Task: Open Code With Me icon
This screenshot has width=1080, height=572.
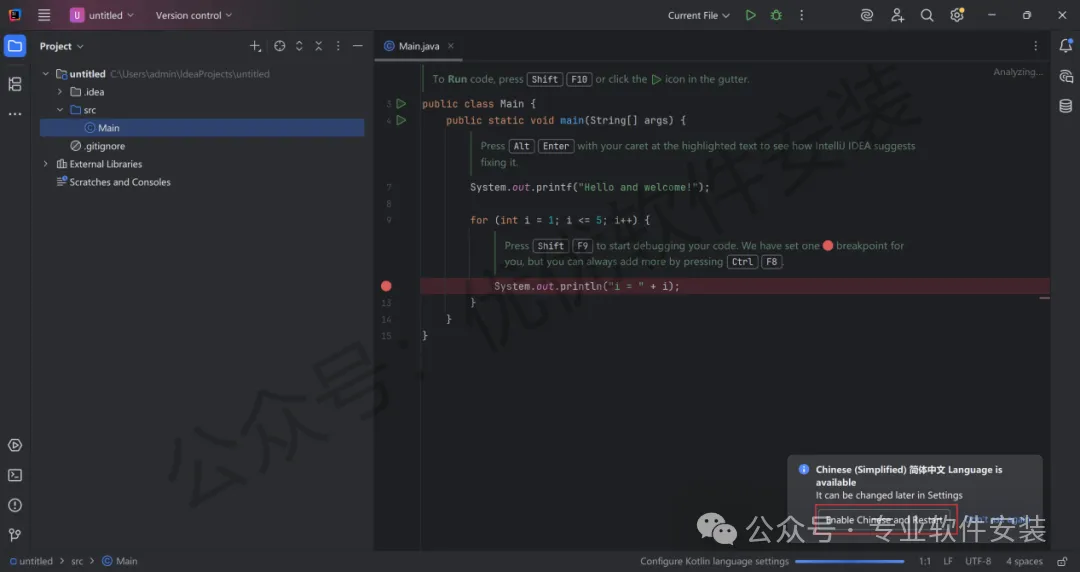Action: [x=897, y=14]
